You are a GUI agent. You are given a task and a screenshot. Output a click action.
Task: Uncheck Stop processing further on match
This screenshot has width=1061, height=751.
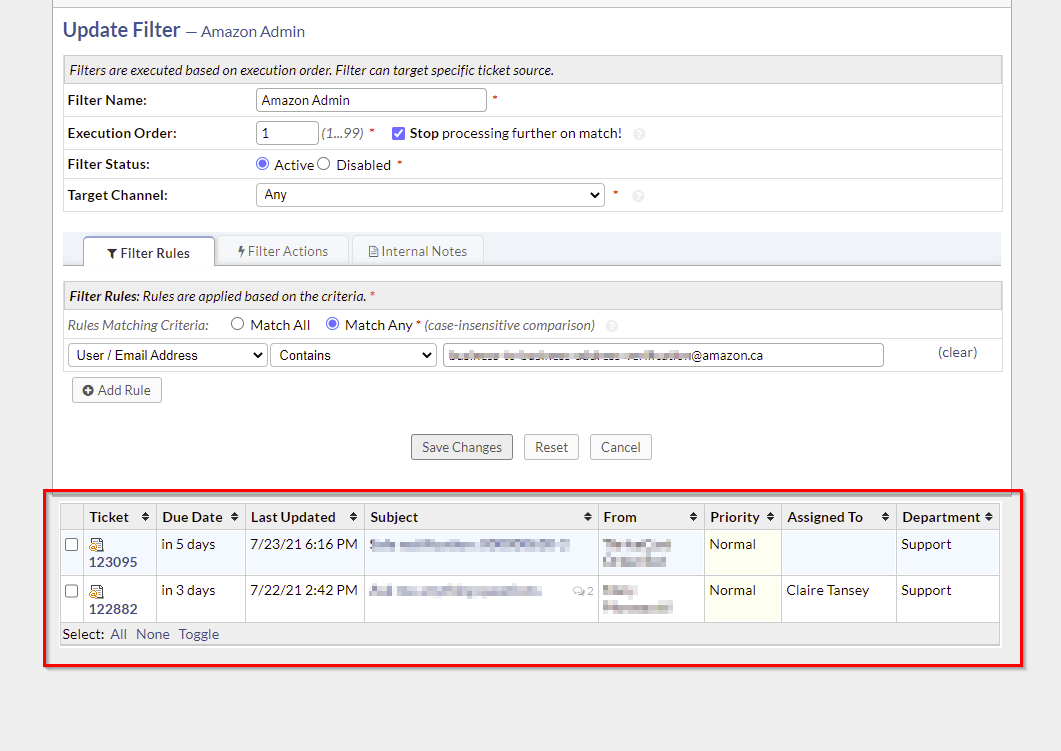398,133
